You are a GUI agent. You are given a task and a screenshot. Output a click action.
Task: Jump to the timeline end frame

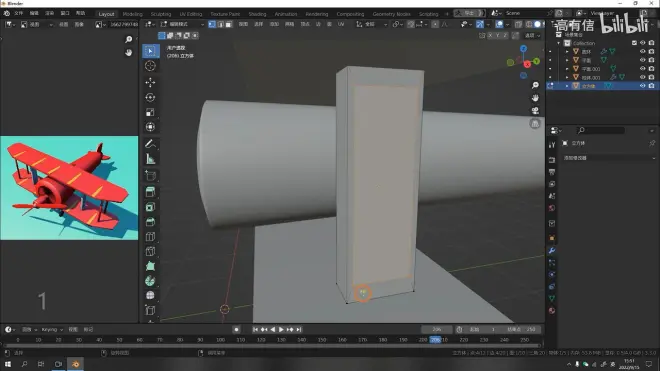click(298, 329)
